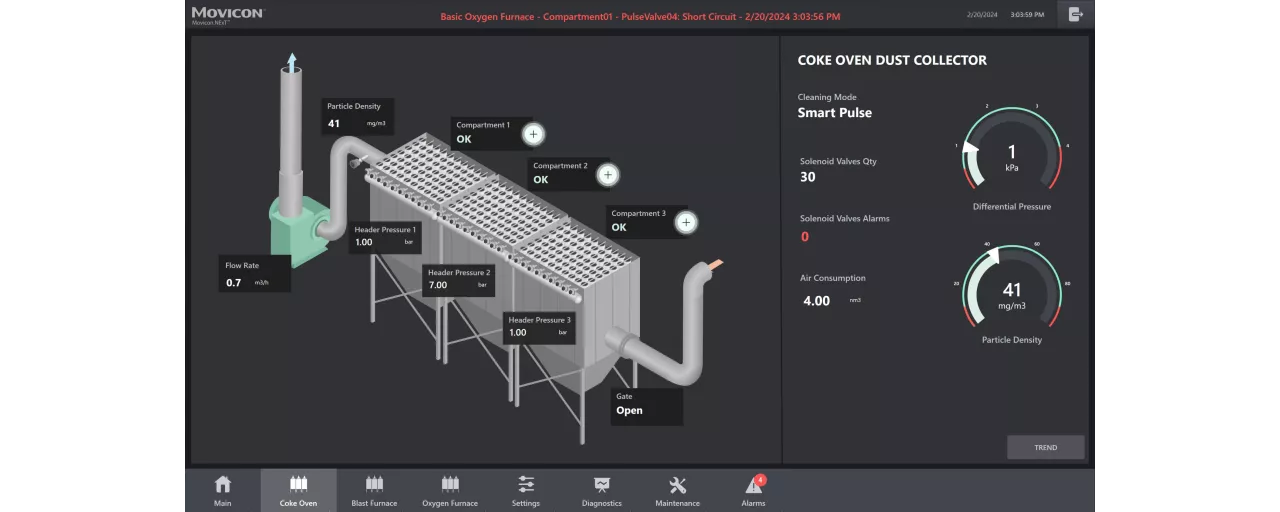Open the Maintenance tools icon
The width and height of the screenshot is (1280, 512).
[x=677, y=485]
